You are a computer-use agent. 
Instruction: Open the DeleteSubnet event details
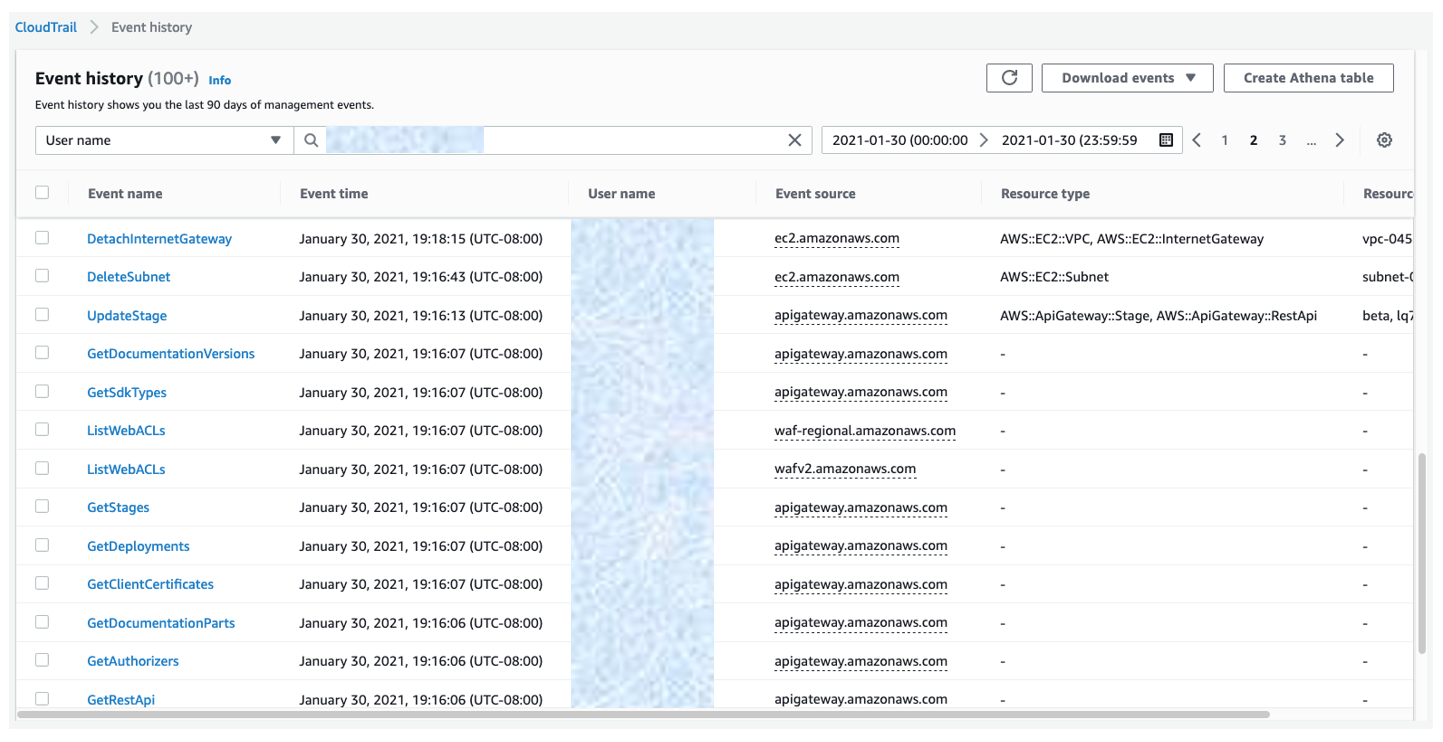[128, 276]
